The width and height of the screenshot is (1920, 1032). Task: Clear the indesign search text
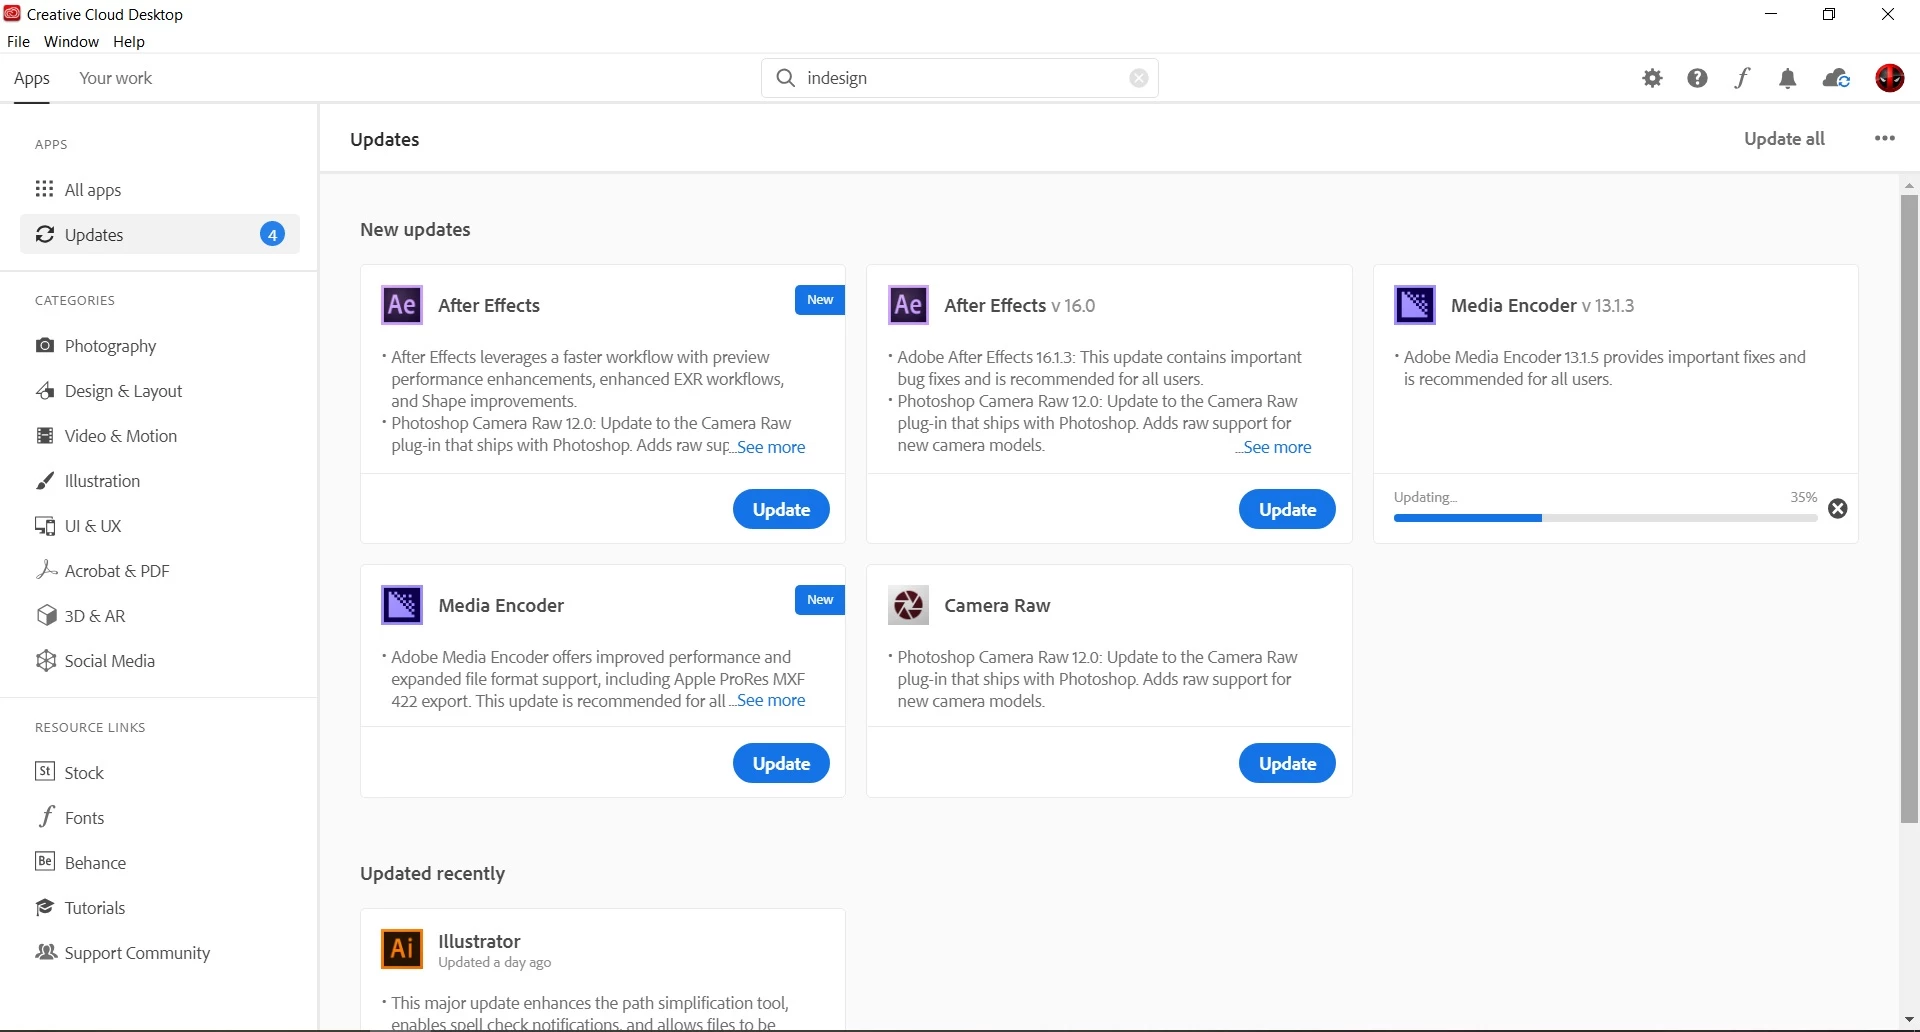[x=1139, y=78]
